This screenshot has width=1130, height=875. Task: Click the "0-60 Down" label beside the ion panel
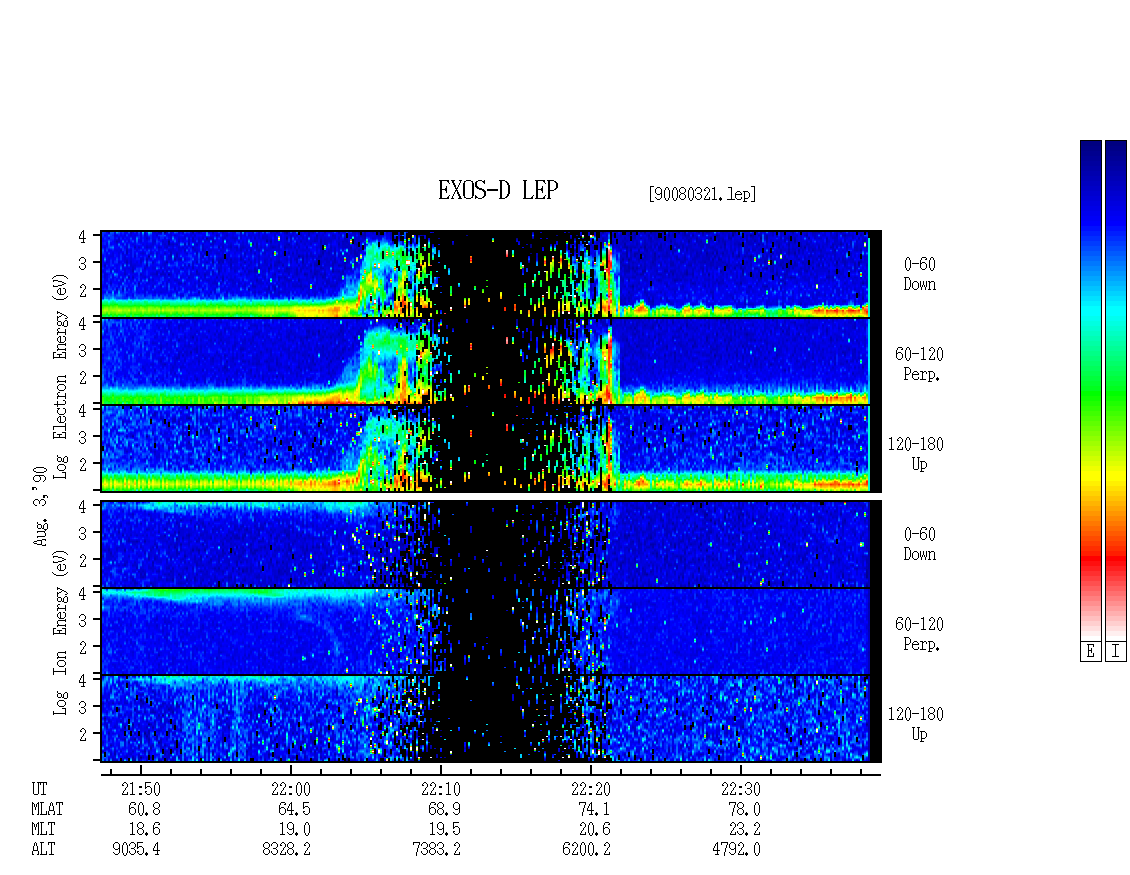click(920, 544)
